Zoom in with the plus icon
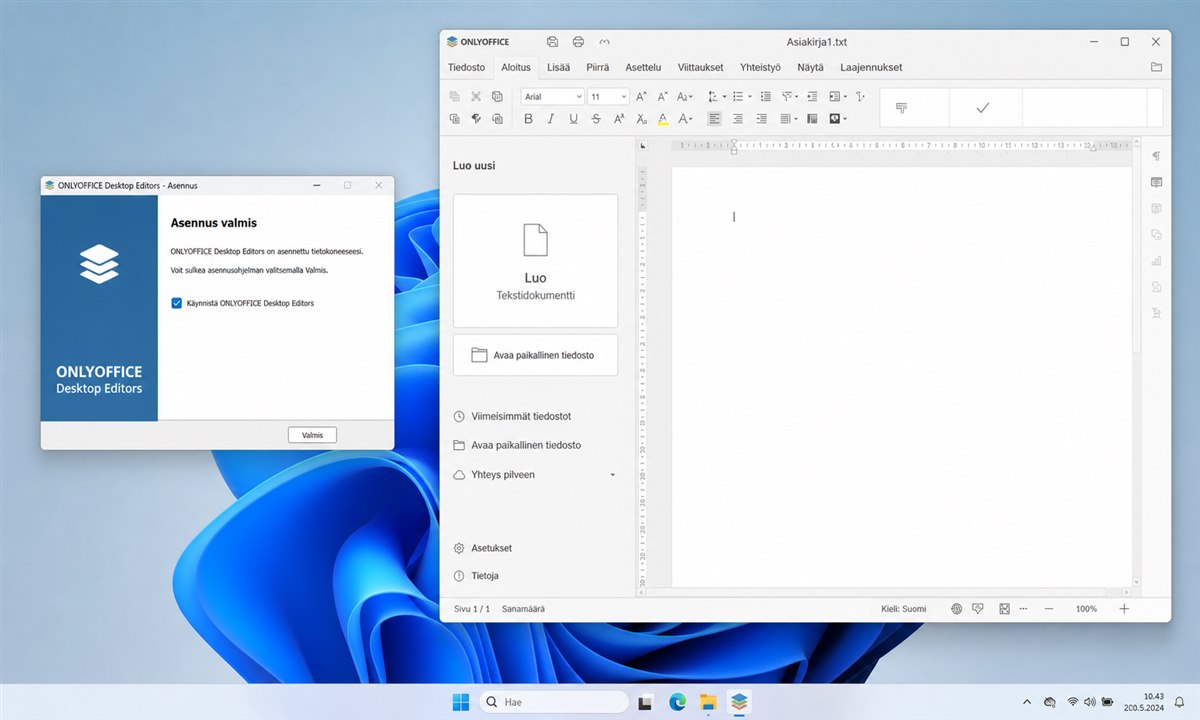This screenshot has width=1200, height=720. coord(1124,608)
